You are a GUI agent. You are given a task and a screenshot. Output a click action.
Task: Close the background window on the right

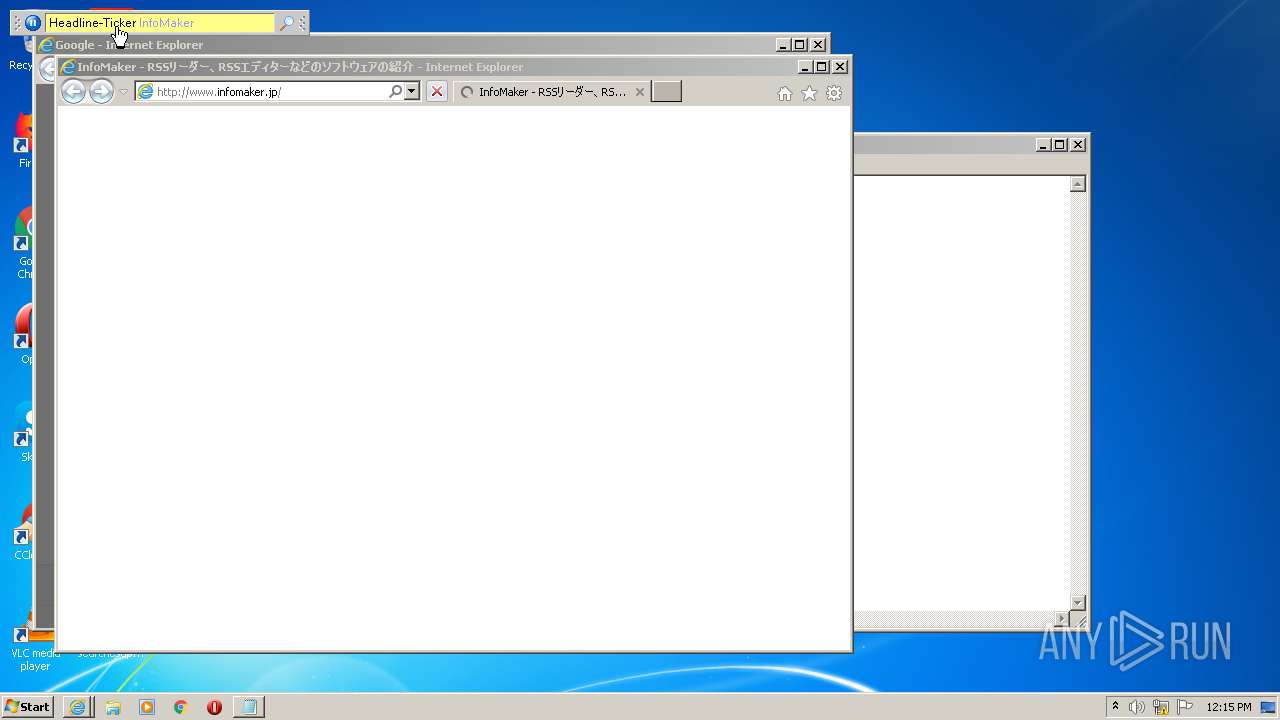click(x=1078, y=145)
